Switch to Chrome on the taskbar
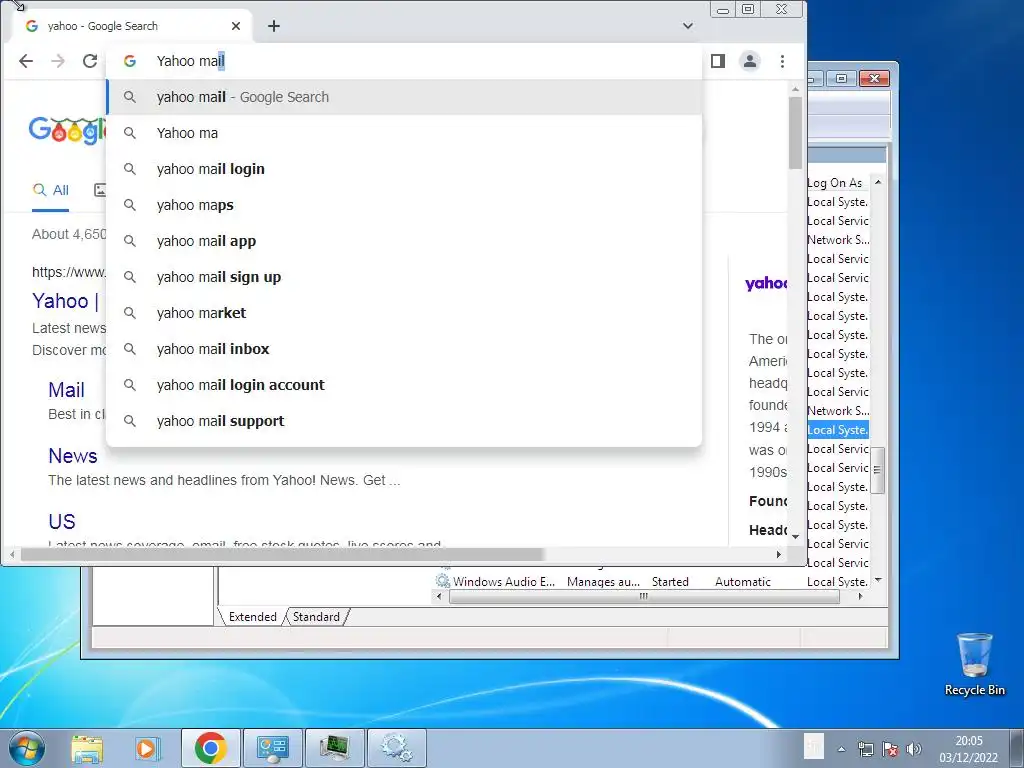The width and height of the screenshot is (1024, 768). (x=210, y=748)
